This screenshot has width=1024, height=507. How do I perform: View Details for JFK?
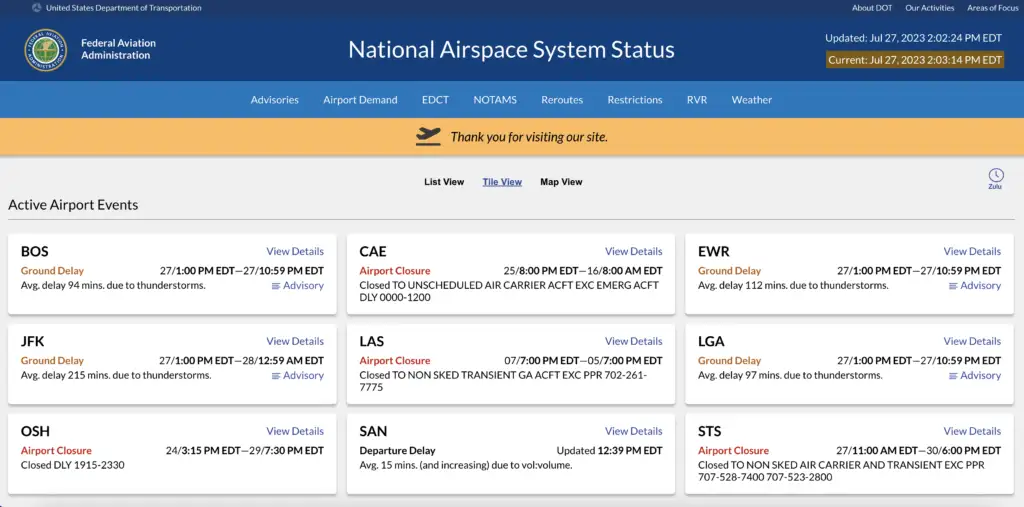[295, 342]
